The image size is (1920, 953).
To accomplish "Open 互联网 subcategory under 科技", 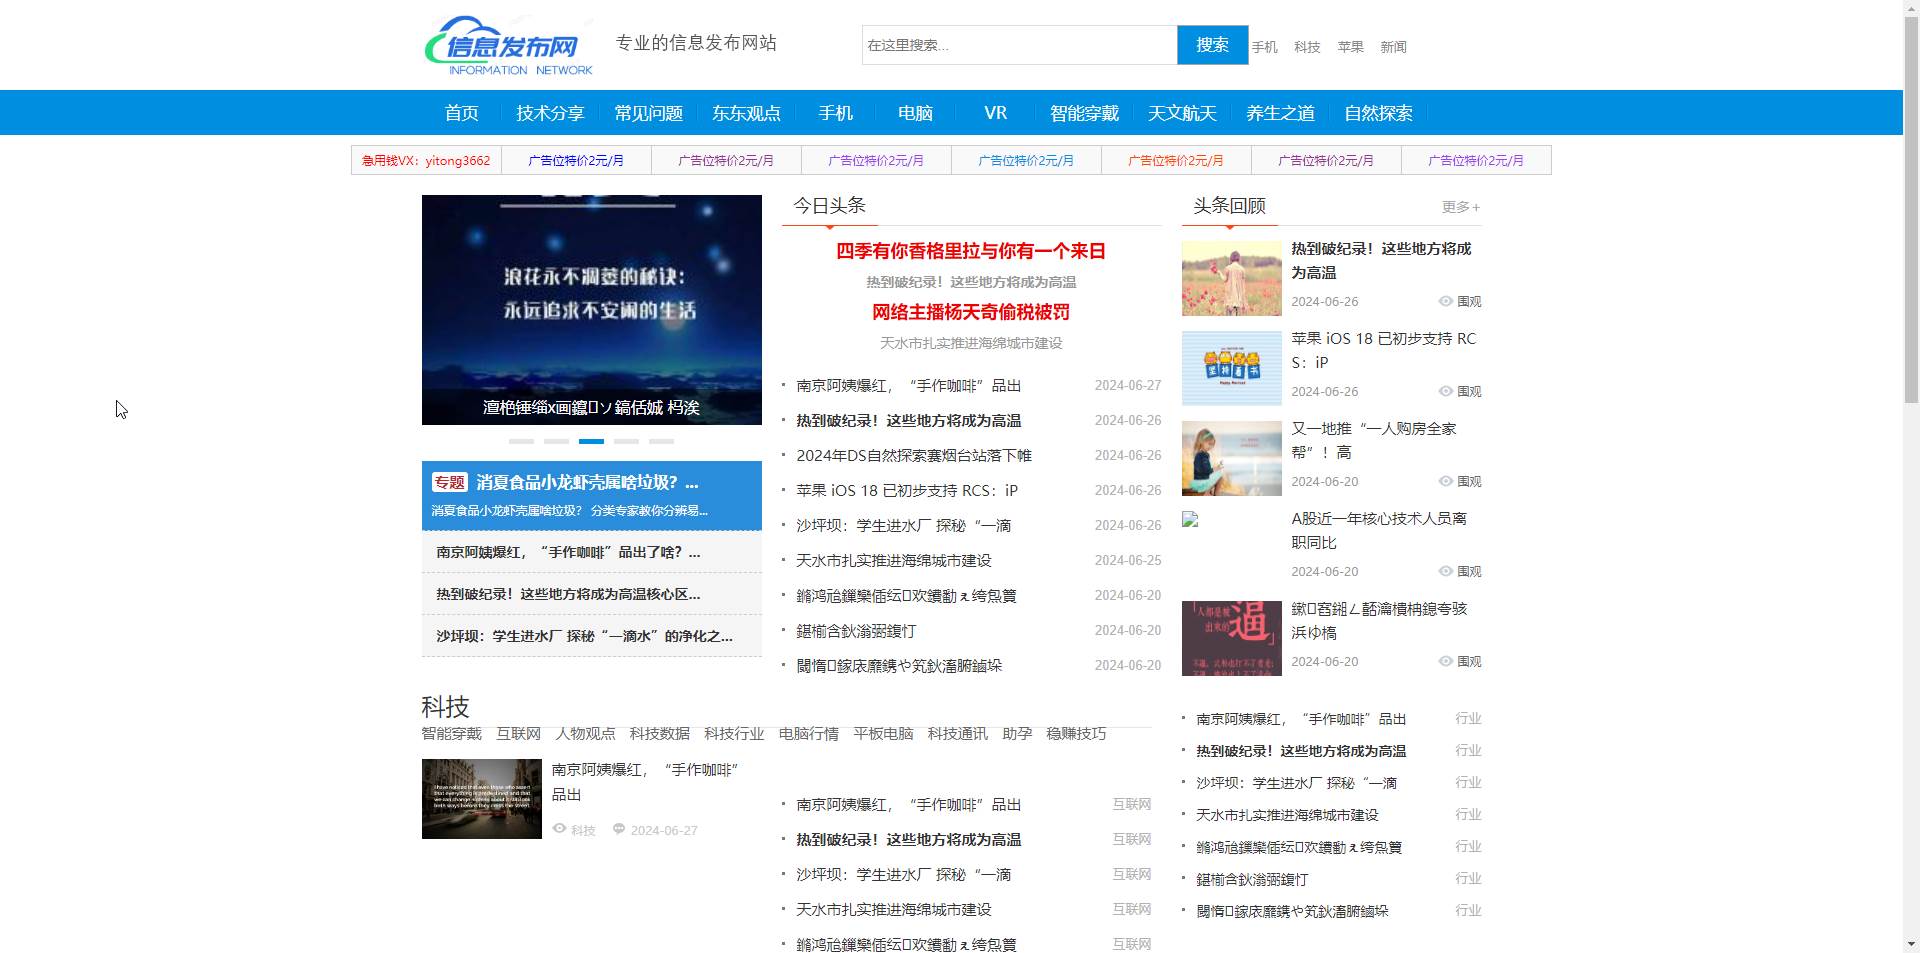I will pos(518,734).
